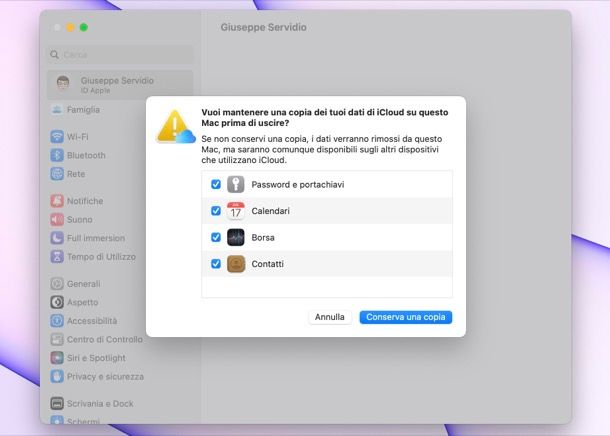Screen dimensions: 610x436
Task: Click the Borsa stocks icon
Action: 236,237
